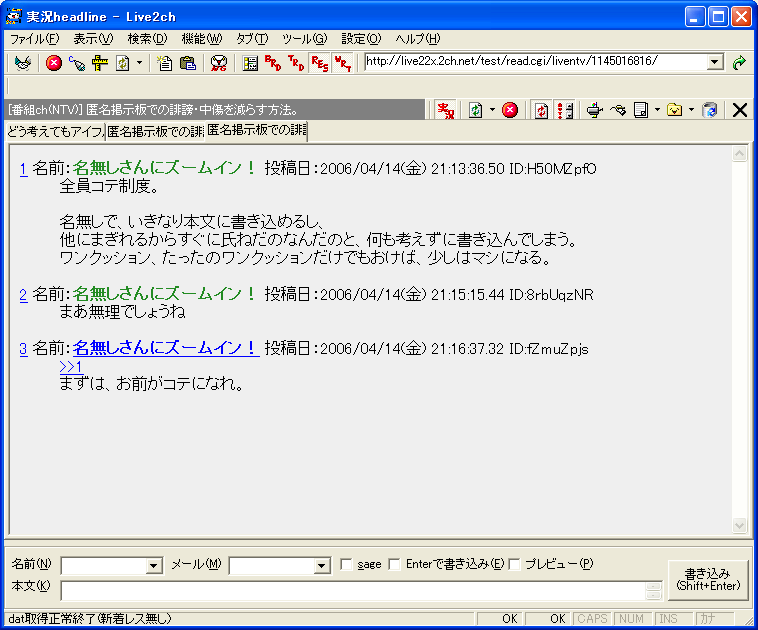Screen dimensions: 758x630
Task: Click post number 3 link
Action: [23, 349]
